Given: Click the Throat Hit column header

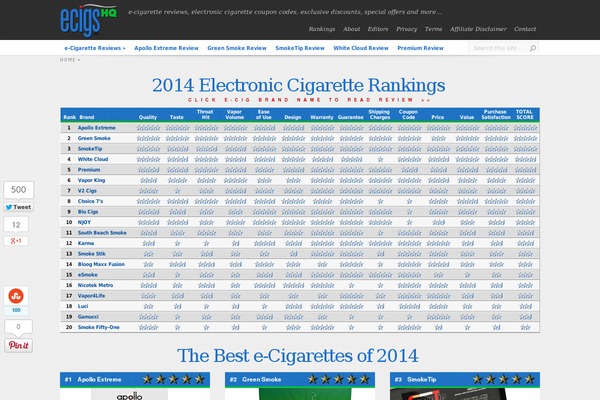Looking at the screenshot, I should click(x=205, y=114).
